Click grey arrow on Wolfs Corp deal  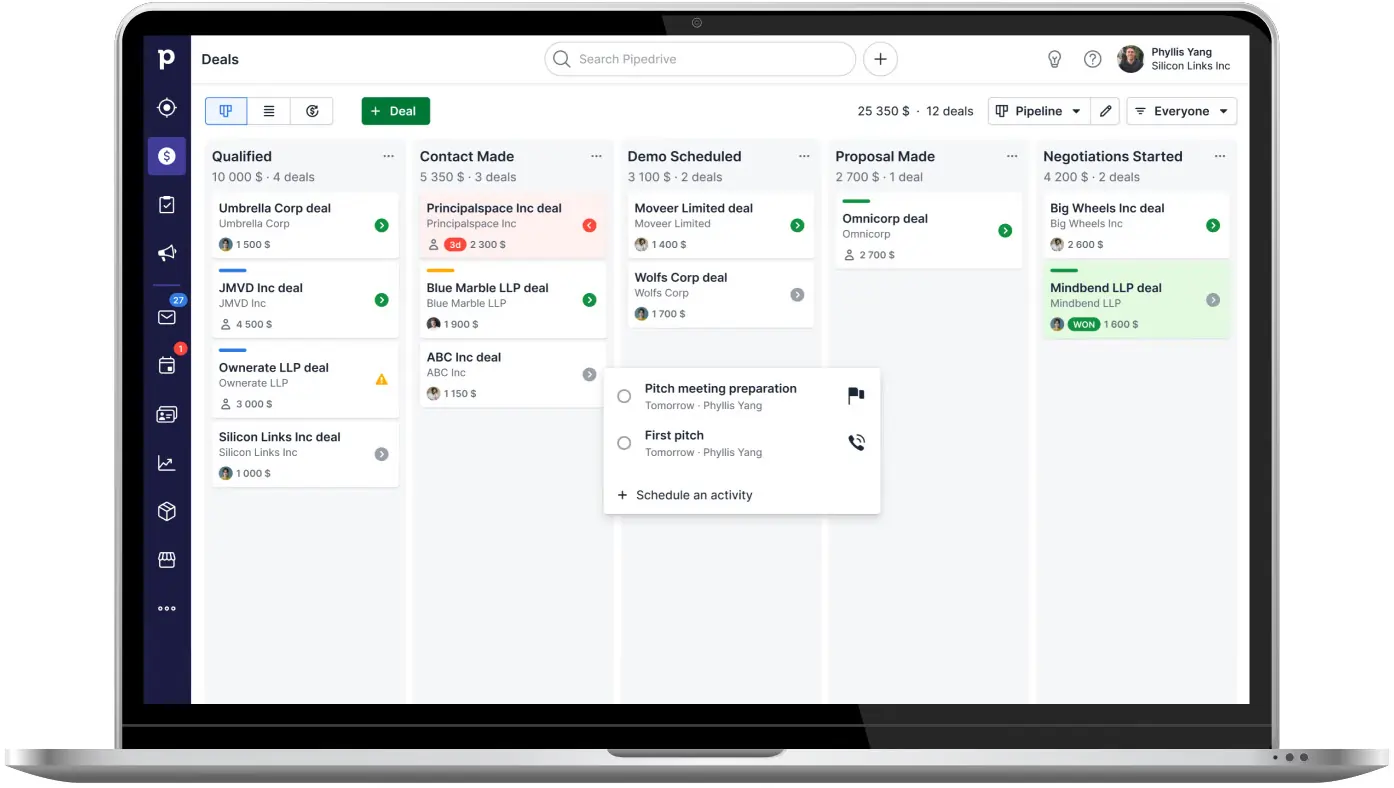(797, 295)
